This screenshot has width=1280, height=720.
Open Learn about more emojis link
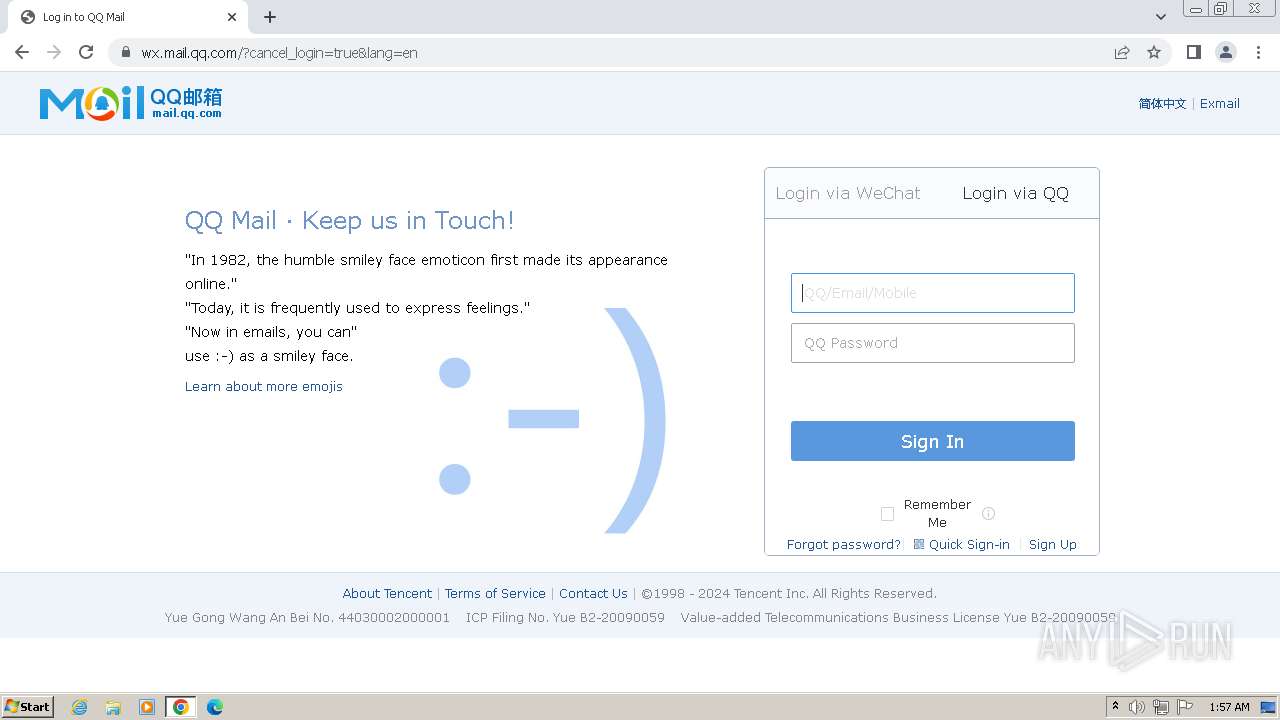264,386
